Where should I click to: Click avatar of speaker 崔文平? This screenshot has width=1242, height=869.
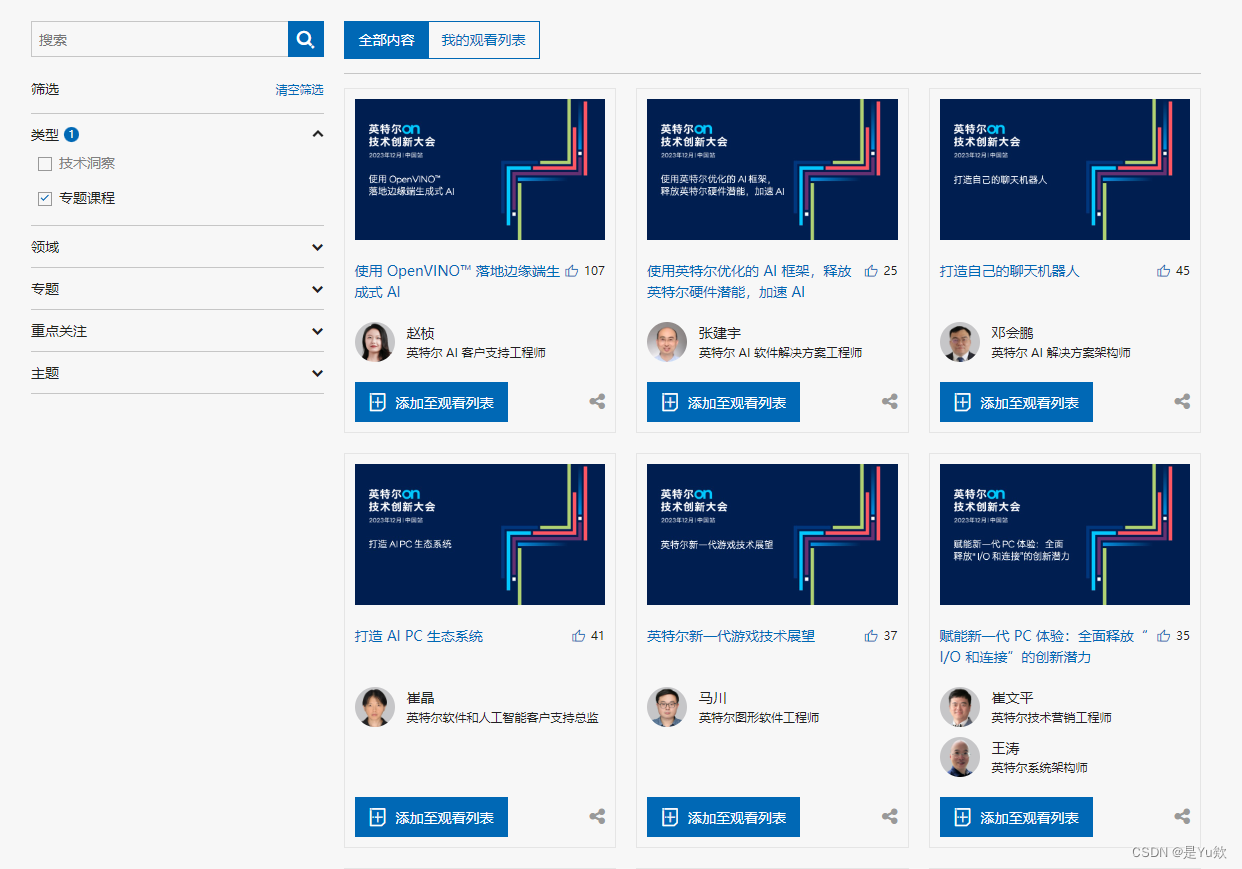pyautogui.click(x=960, y=707)
